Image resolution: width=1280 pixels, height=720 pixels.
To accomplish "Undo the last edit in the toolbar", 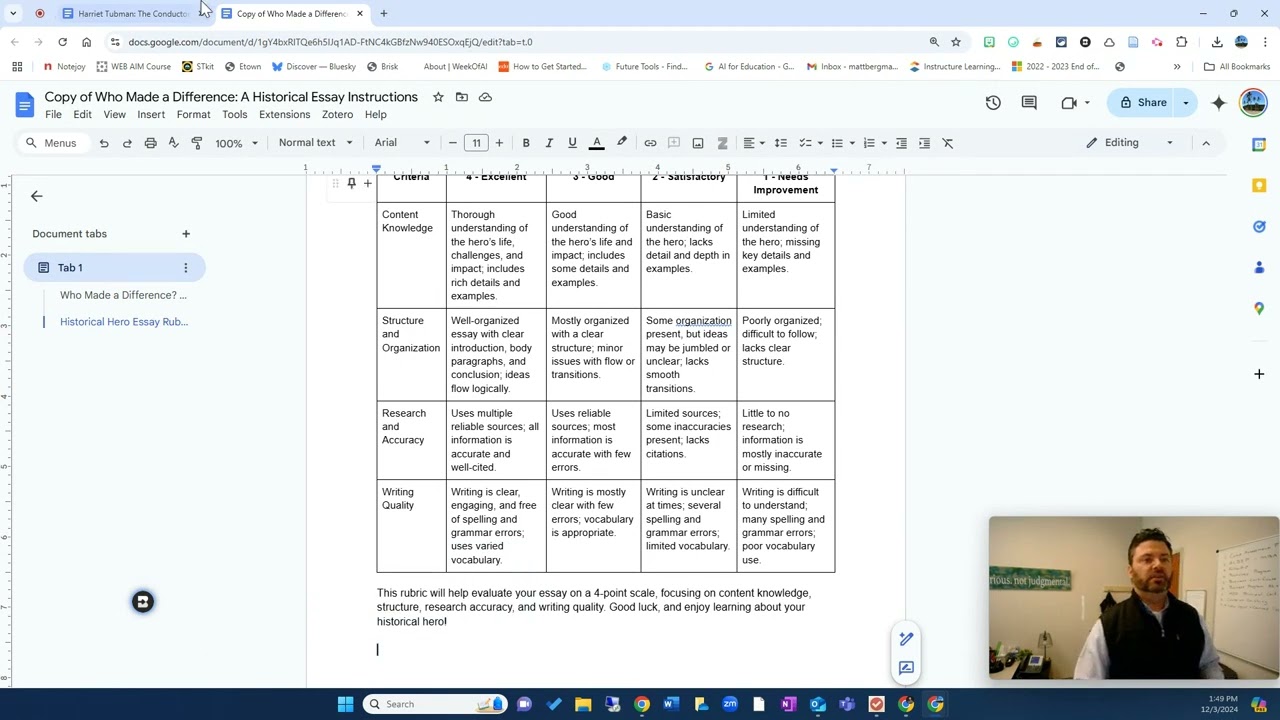I will point(104,143).
